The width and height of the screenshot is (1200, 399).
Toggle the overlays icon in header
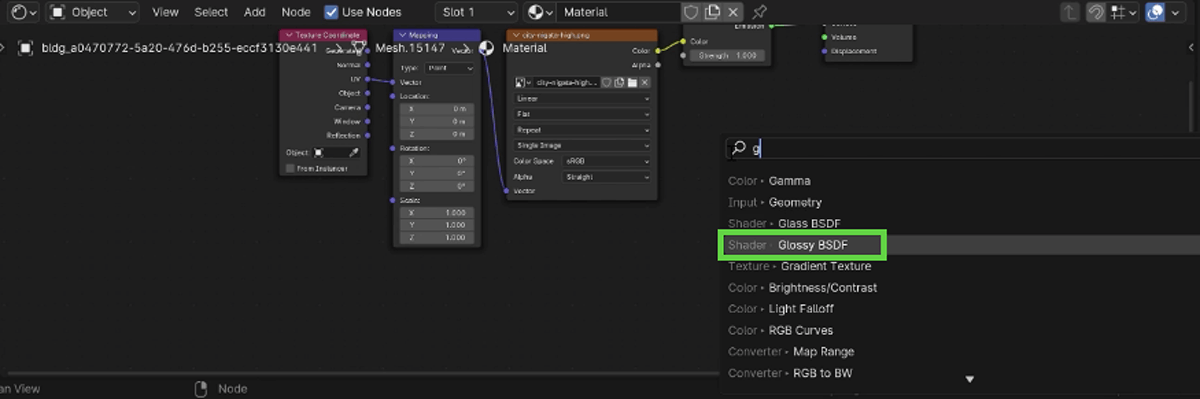(1156, 12)
